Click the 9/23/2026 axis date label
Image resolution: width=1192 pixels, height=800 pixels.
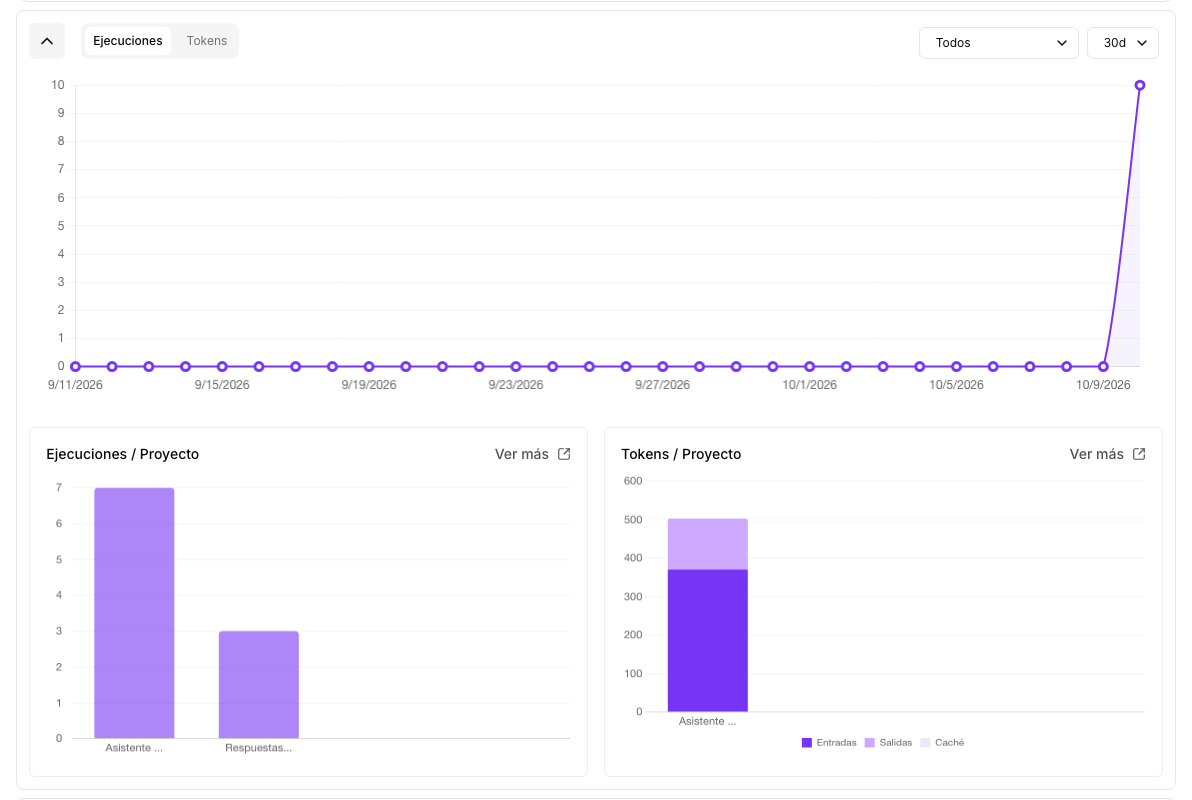[515, 385]
